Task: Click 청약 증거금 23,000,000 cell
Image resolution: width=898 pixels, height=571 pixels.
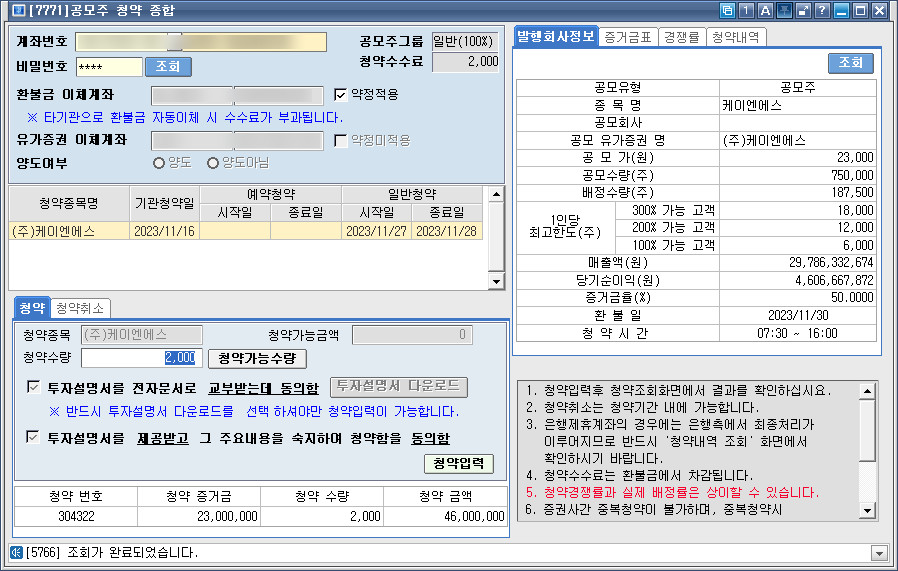Action: point(199,516)
